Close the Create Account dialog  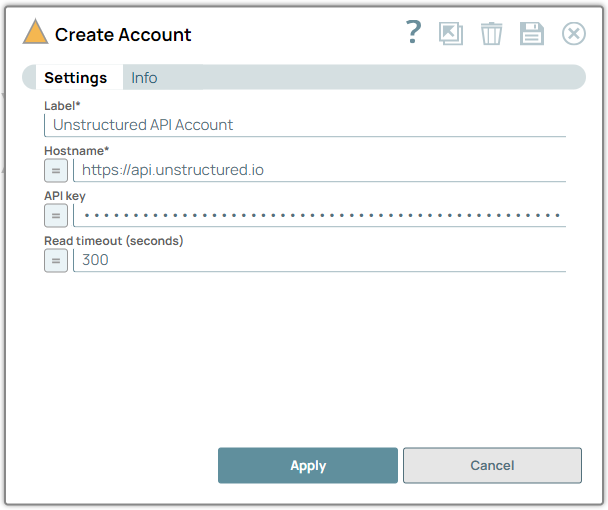(573, 34)
